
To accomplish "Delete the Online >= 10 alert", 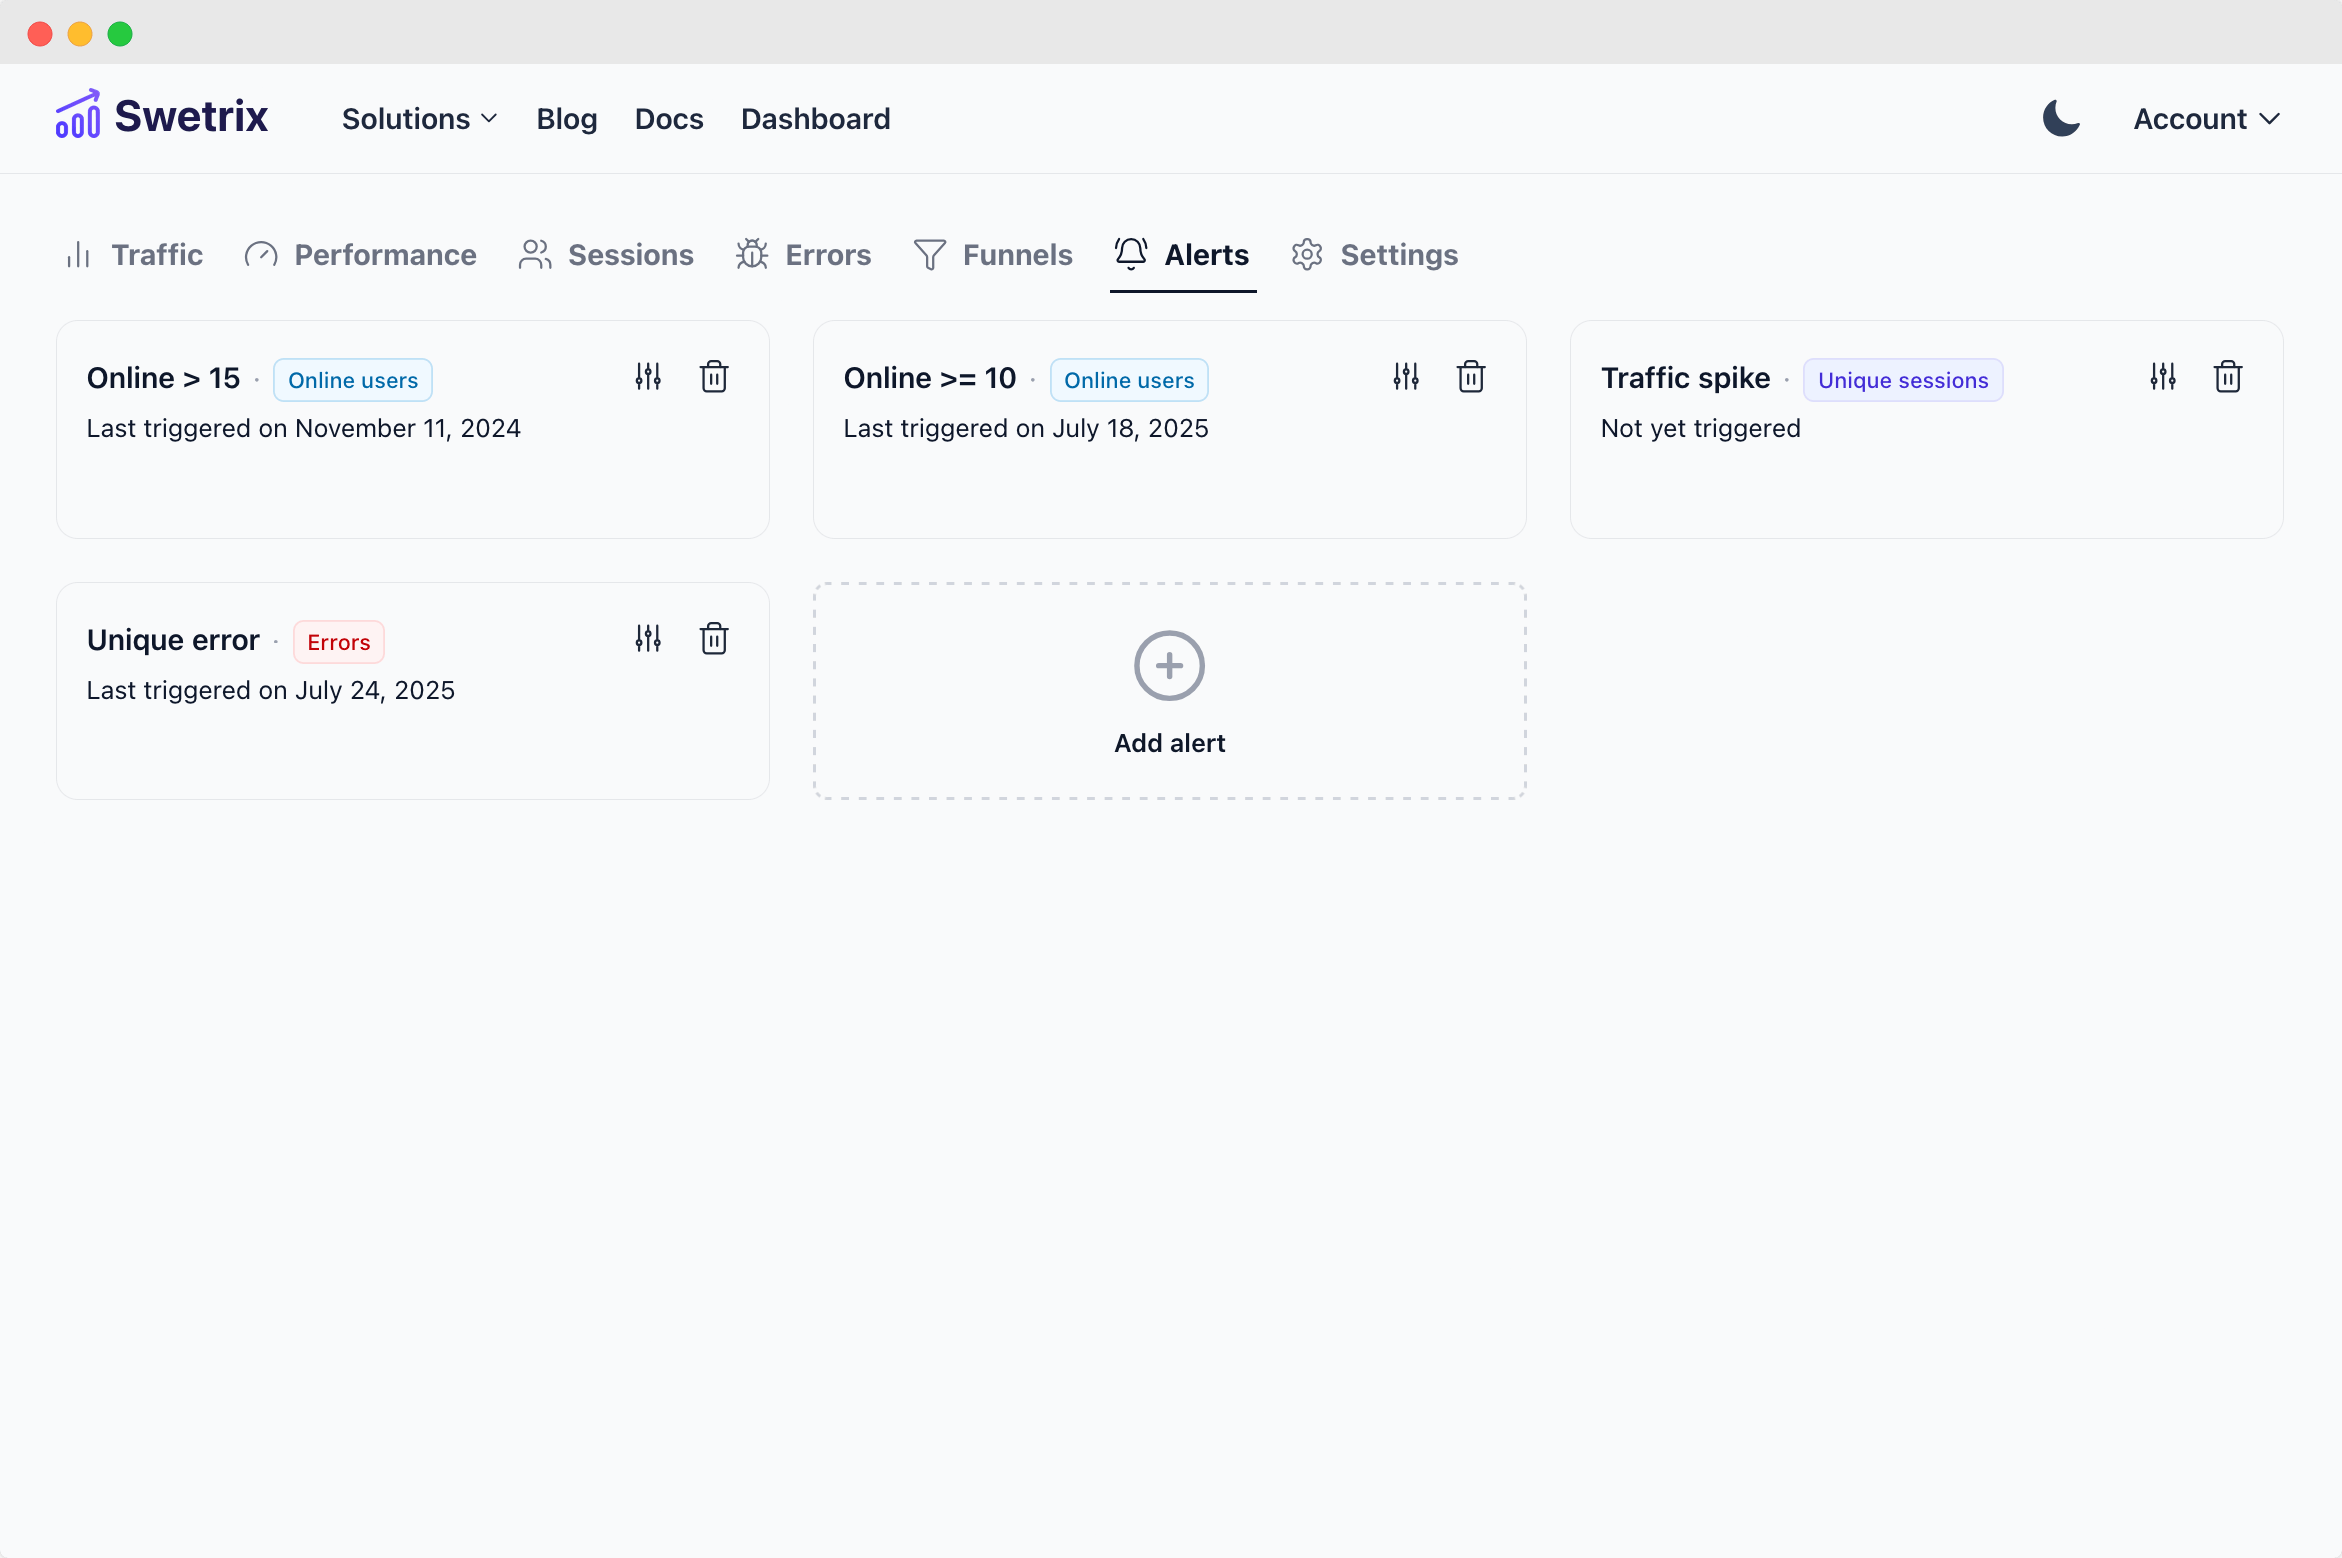I will point(1471,377).
